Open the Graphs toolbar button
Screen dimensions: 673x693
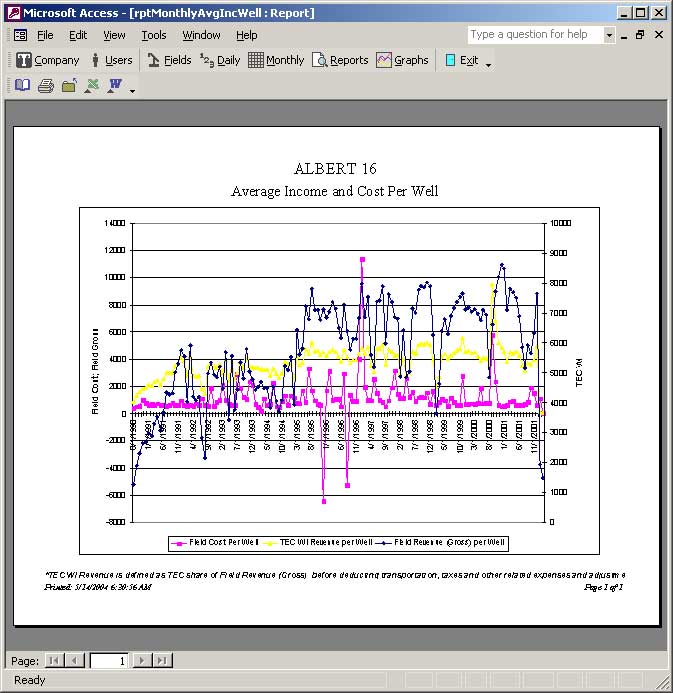pyautogui.click(x=402, y=60)
